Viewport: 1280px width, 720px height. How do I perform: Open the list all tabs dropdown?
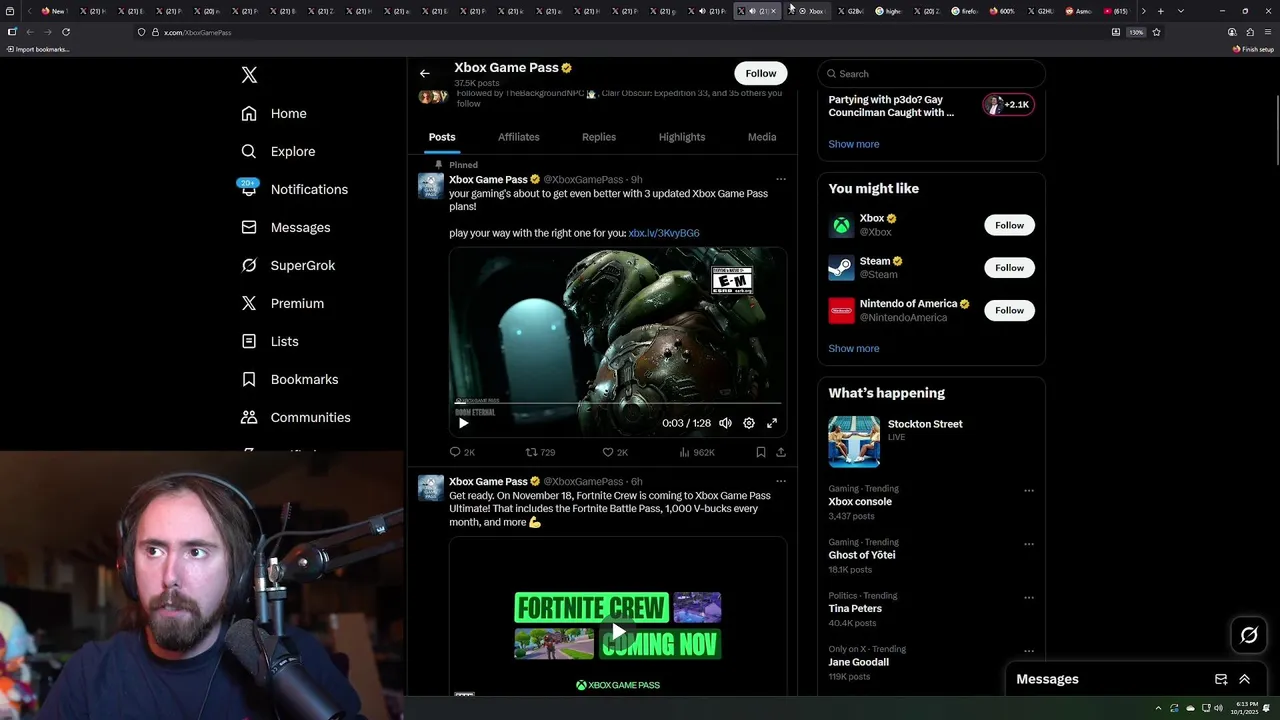click(1181, 11)
